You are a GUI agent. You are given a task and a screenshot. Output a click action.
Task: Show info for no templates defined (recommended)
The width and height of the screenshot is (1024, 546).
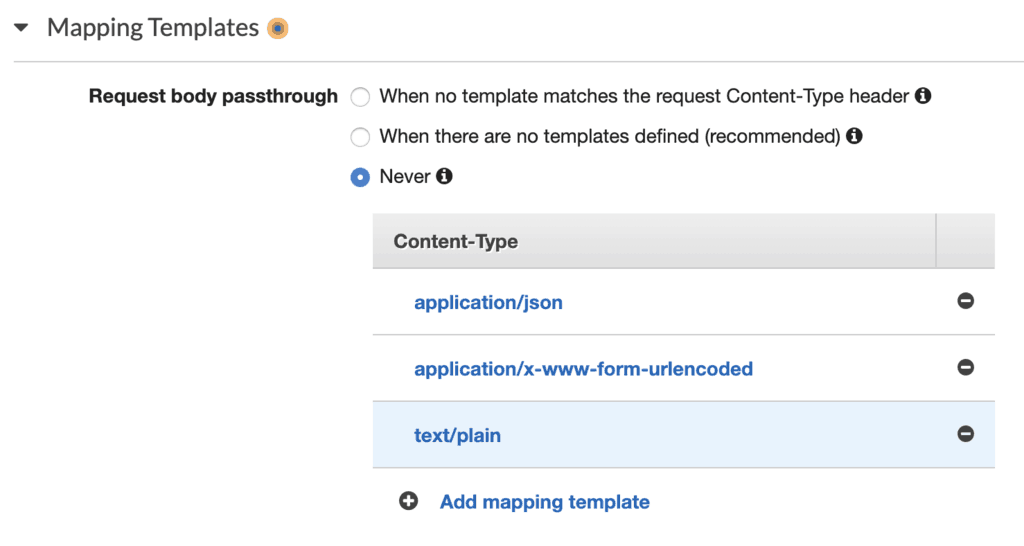tap(854, 136)
